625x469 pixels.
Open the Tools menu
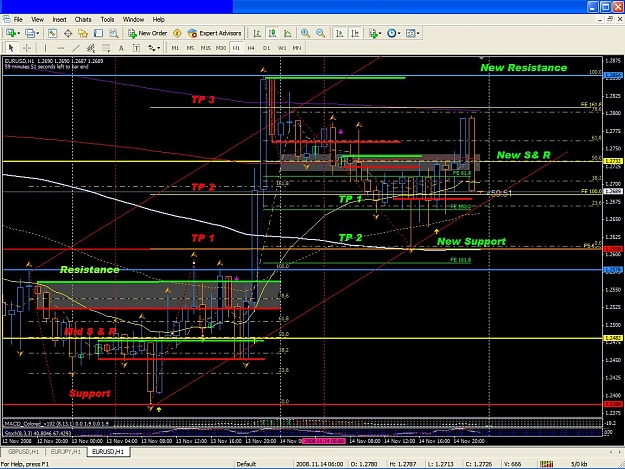pos(107,20)
